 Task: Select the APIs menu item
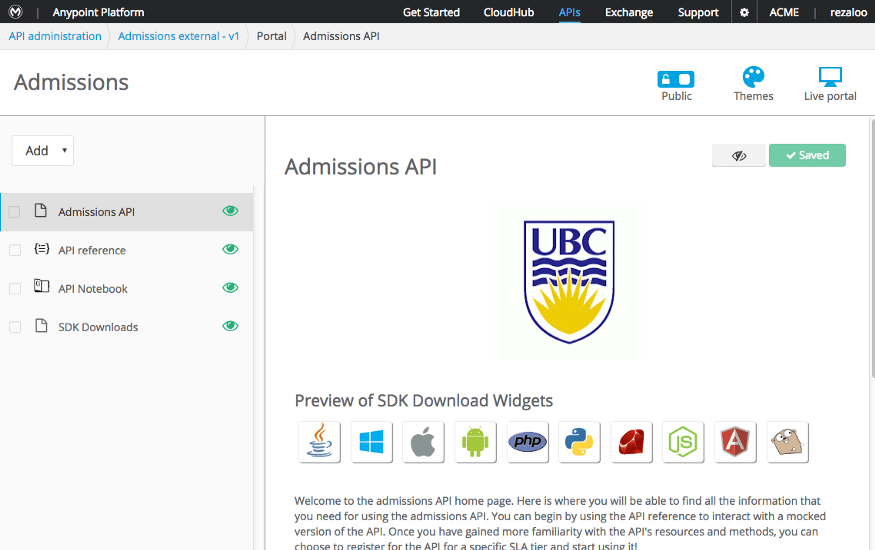point(569,12)
